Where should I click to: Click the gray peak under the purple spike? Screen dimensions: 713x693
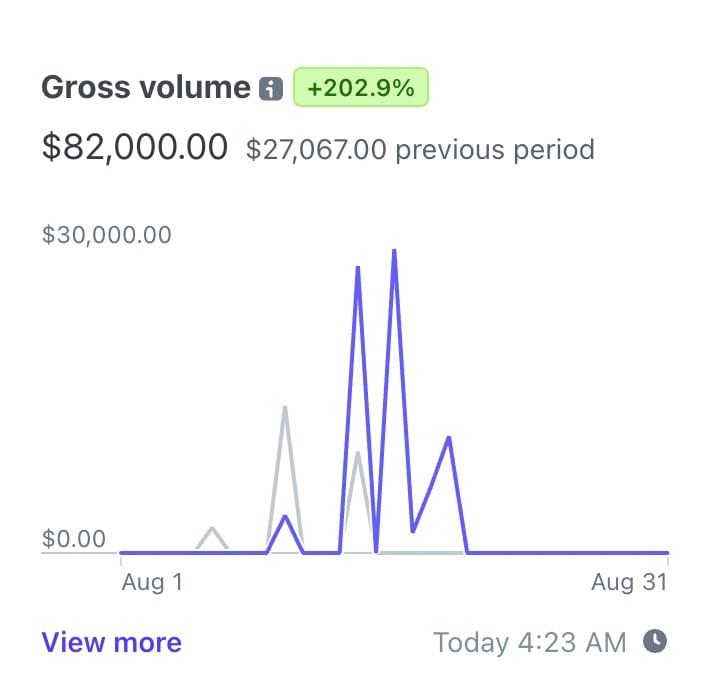[358, 453]
